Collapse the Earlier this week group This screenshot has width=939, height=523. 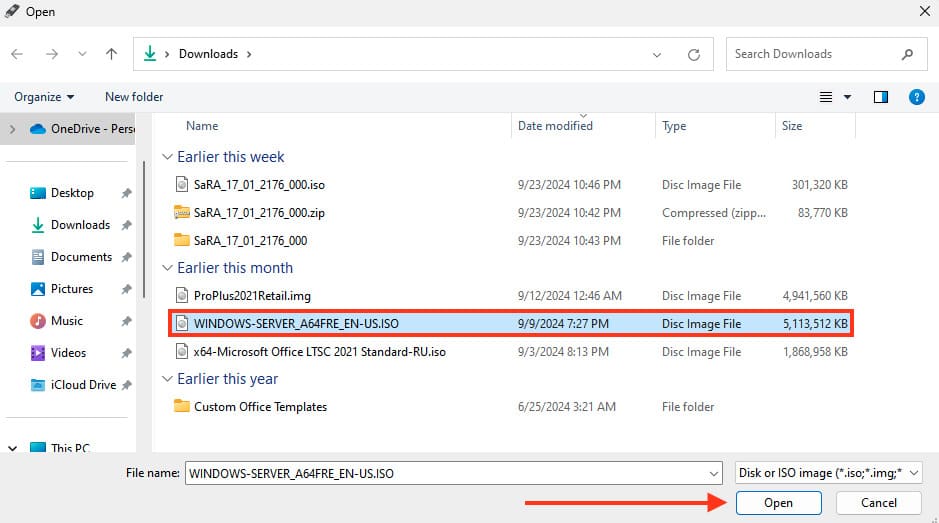pos(167,157)
